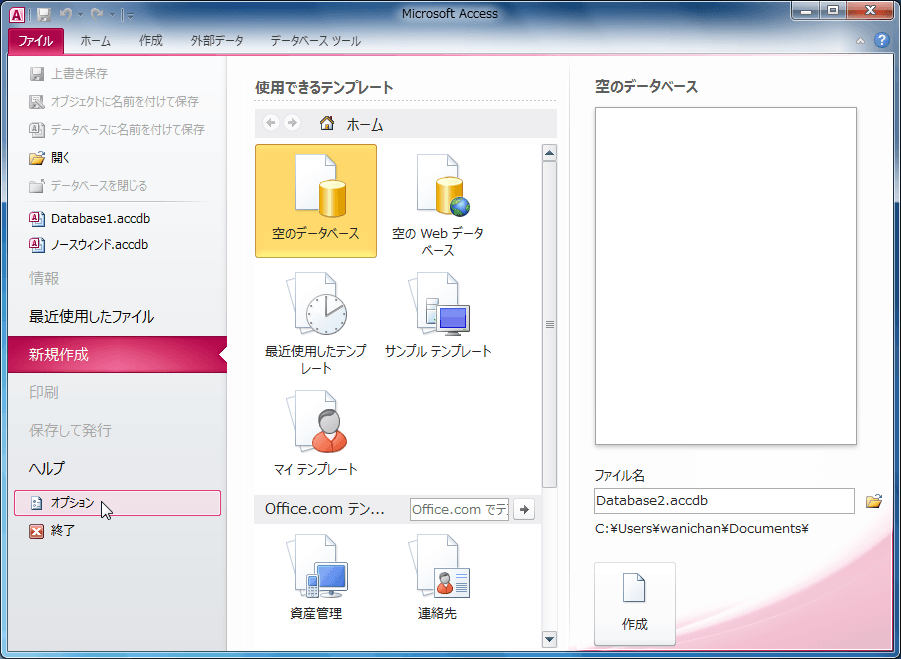Click the Access application icon in title bar

coord(17,14)
